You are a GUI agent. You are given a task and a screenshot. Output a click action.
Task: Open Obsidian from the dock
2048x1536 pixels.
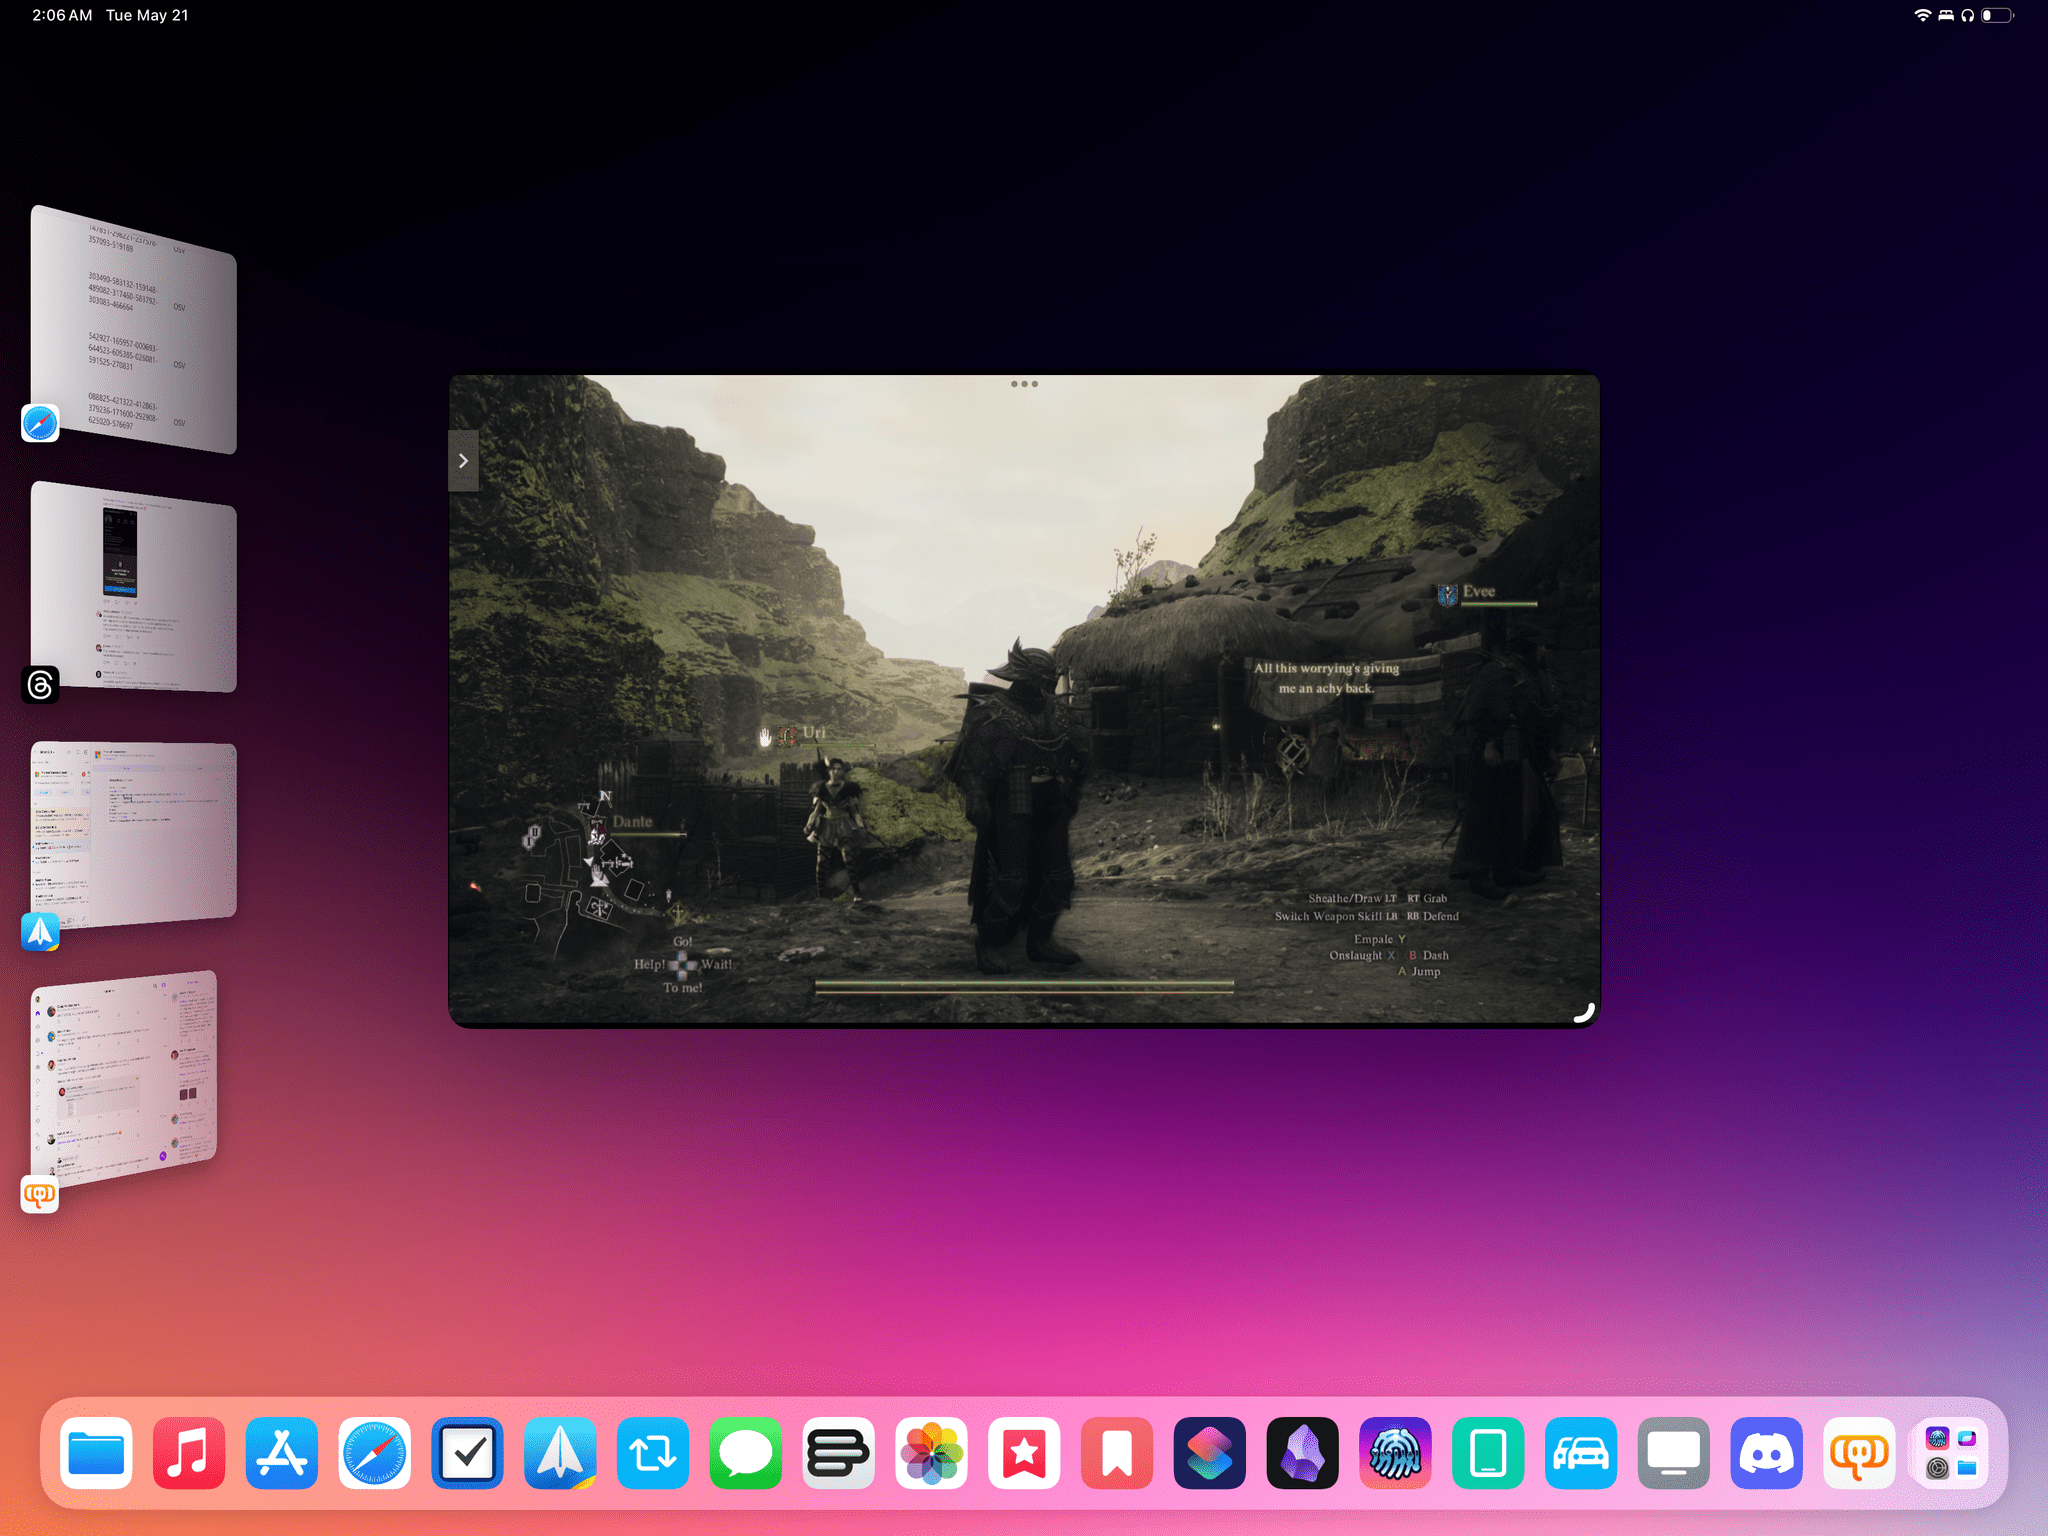(x=1303, y=1453)
